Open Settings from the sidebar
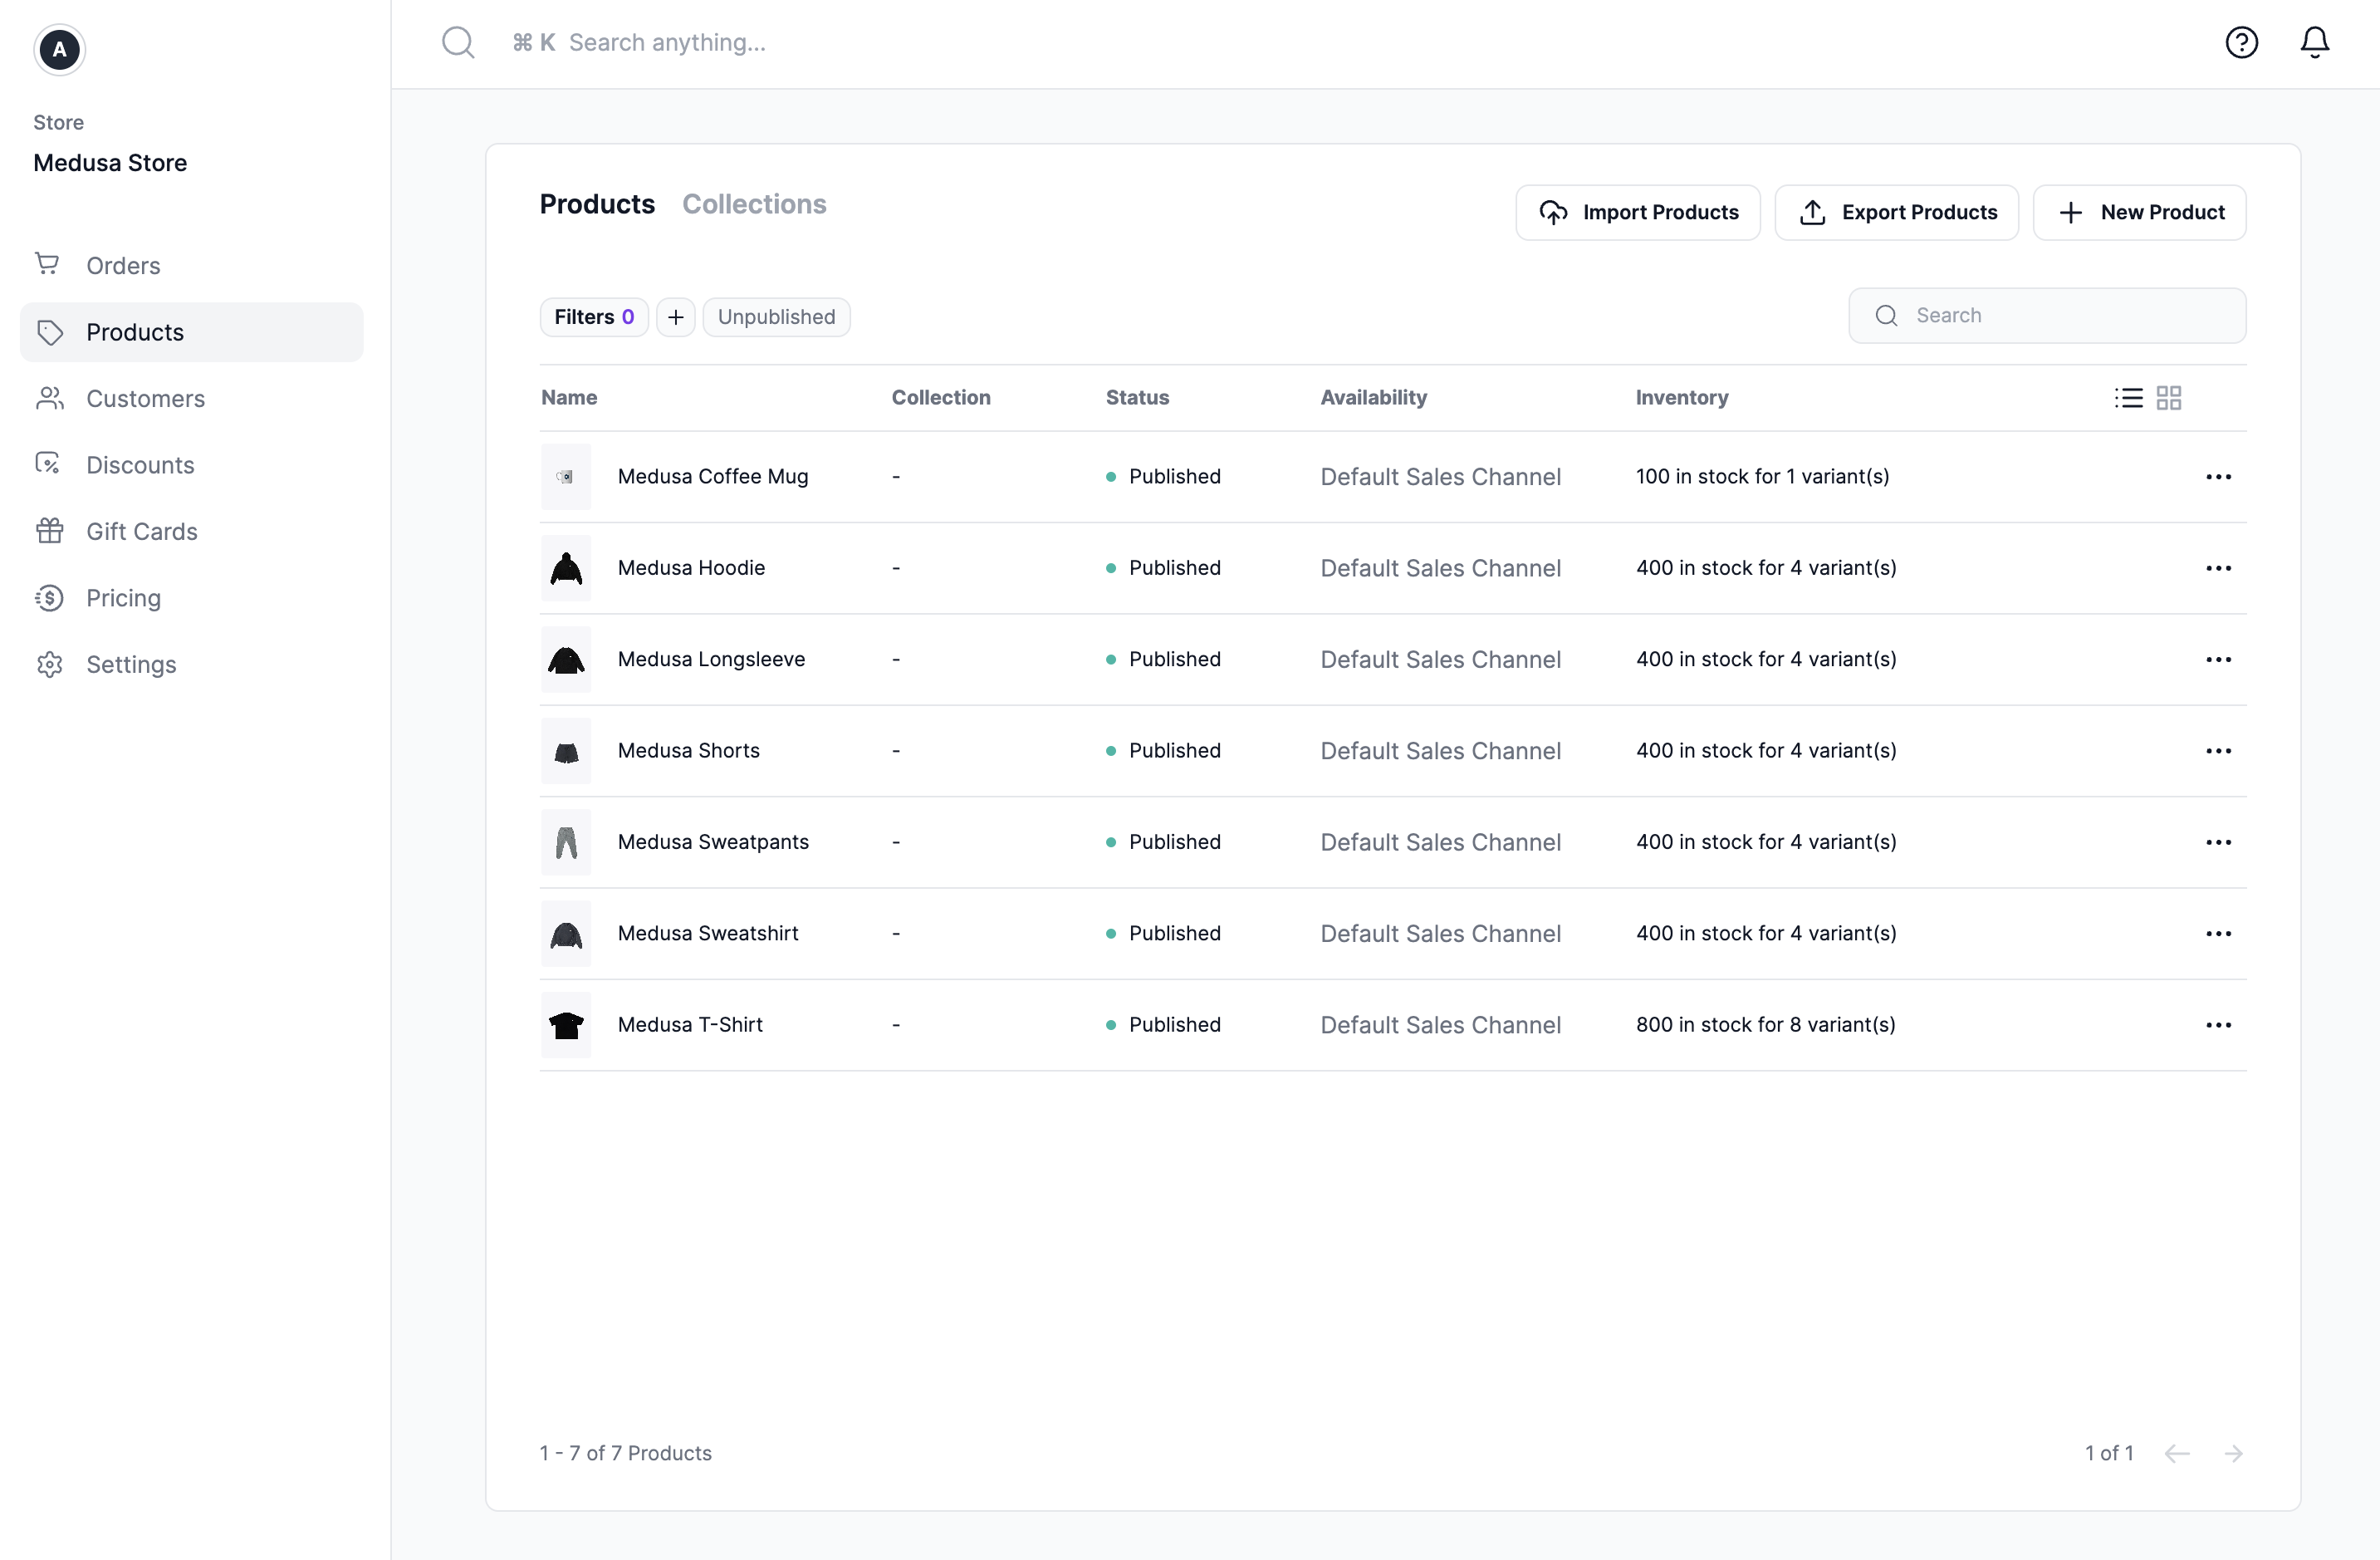This screenshot has height=1560, width=2380. tap(133, 664)
